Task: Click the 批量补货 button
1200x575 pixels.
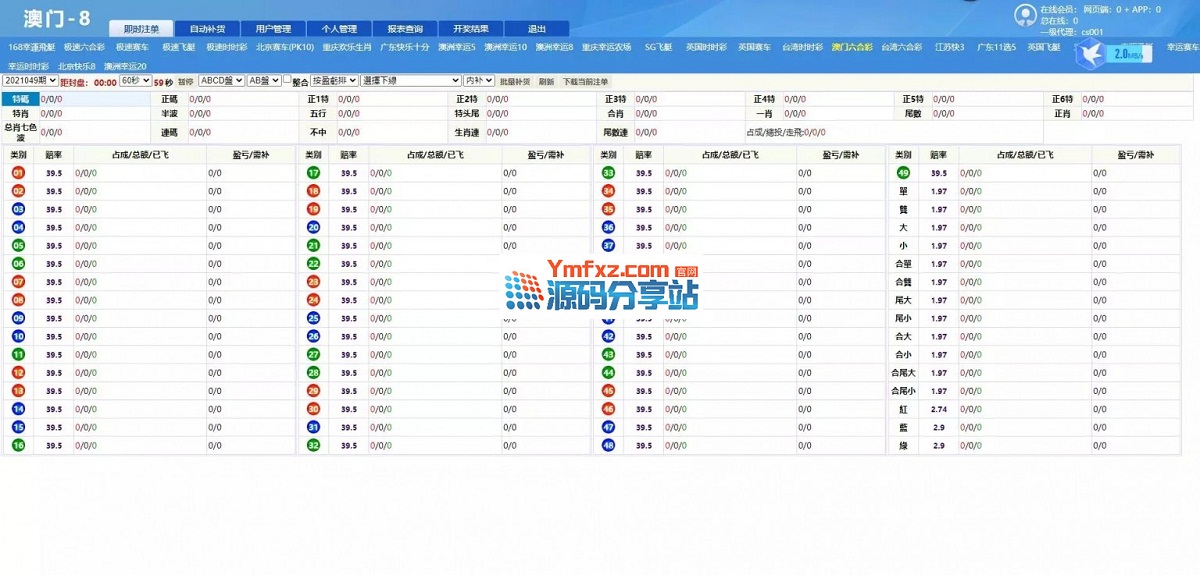Action: [515, 82]
